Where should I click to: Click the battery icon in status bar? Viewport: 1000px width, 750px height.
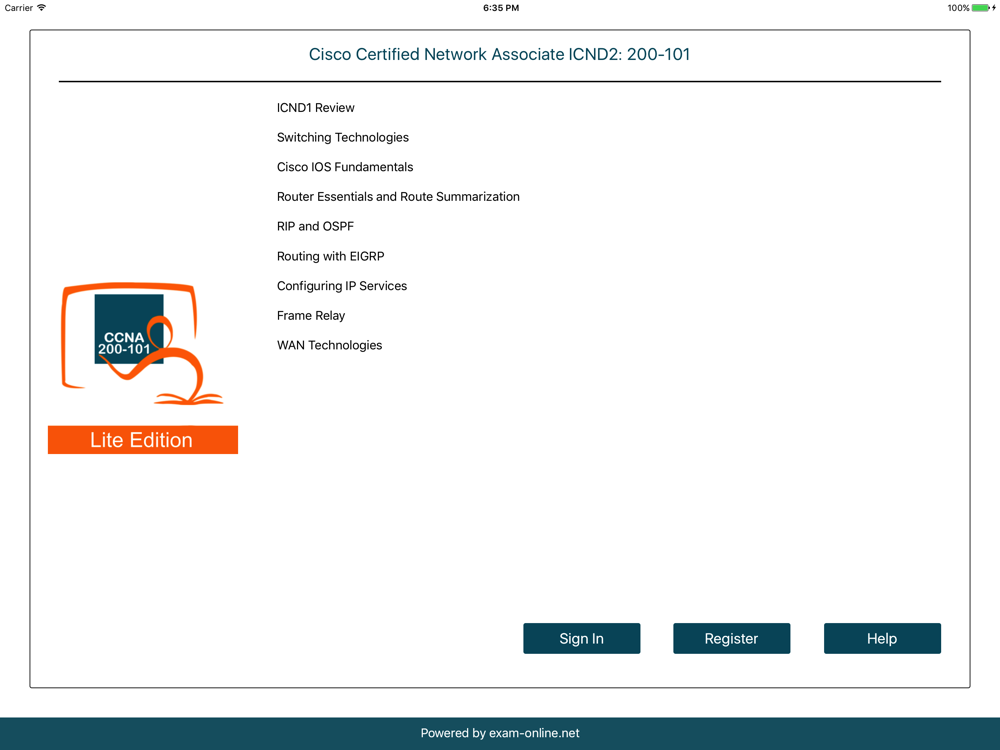coord(980,8)
